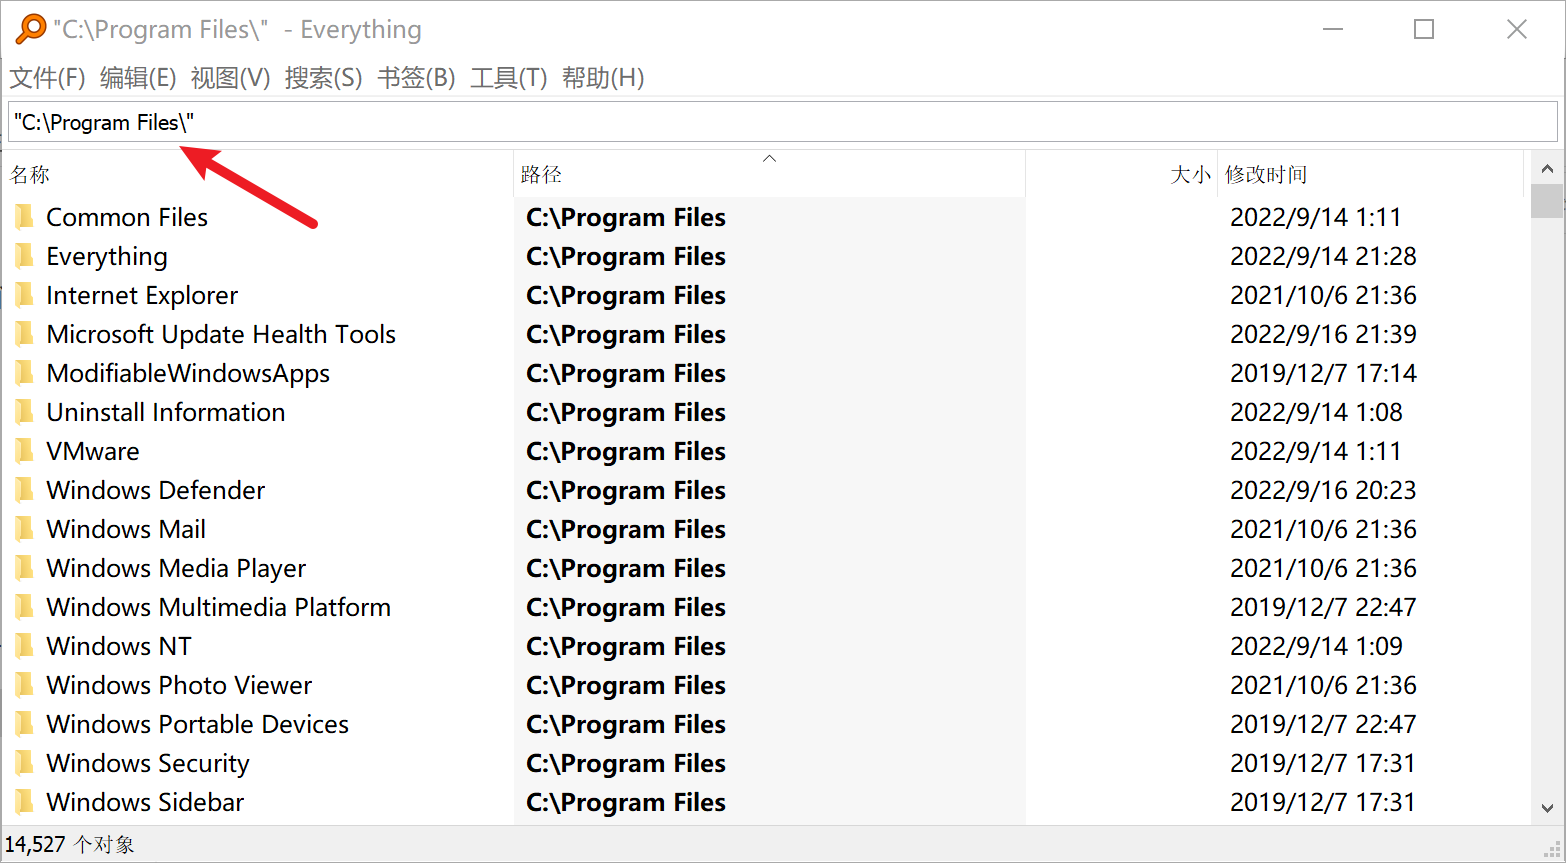Click the folder icon next to Common Files
Screen dimensions: 1566x863
pyautogui.click(x=25, y=217)
